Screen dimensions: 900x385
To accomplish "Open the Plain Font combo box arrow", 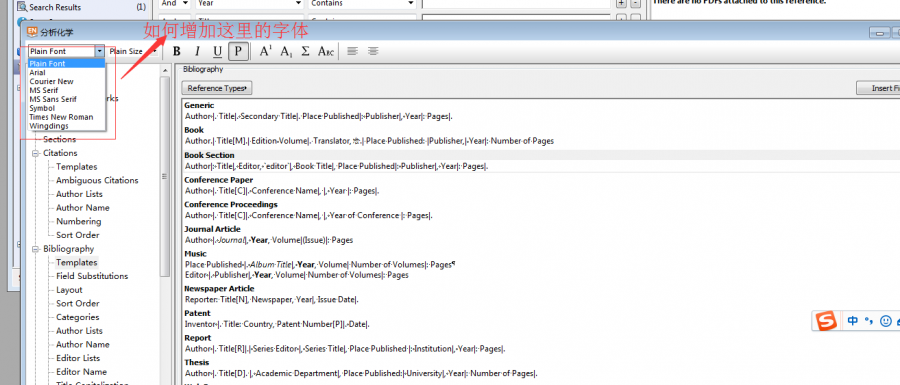I will [x=100, y=51].
